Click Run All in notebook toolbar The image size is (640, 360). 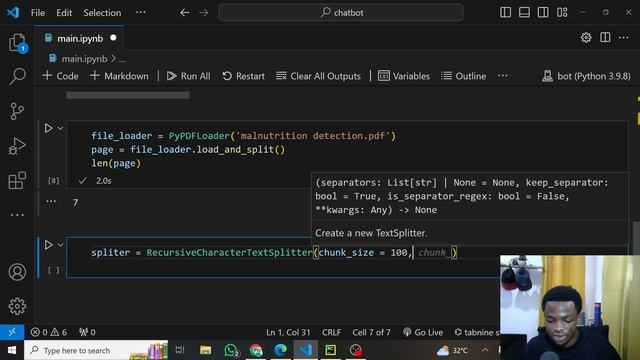pos(189,76)
